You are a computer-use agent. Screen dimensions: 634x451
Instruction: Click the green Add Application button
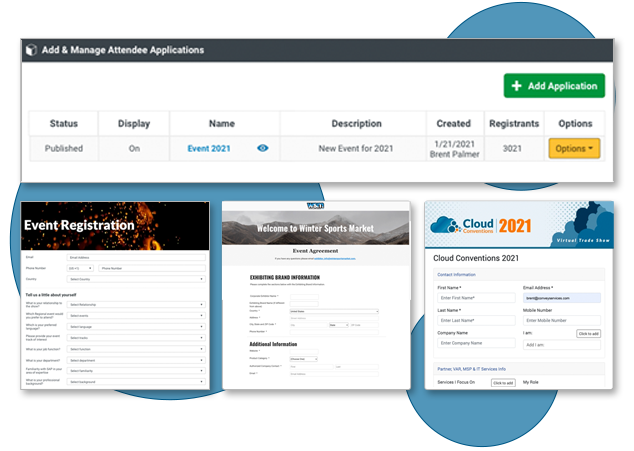click(x=554, y=86)
